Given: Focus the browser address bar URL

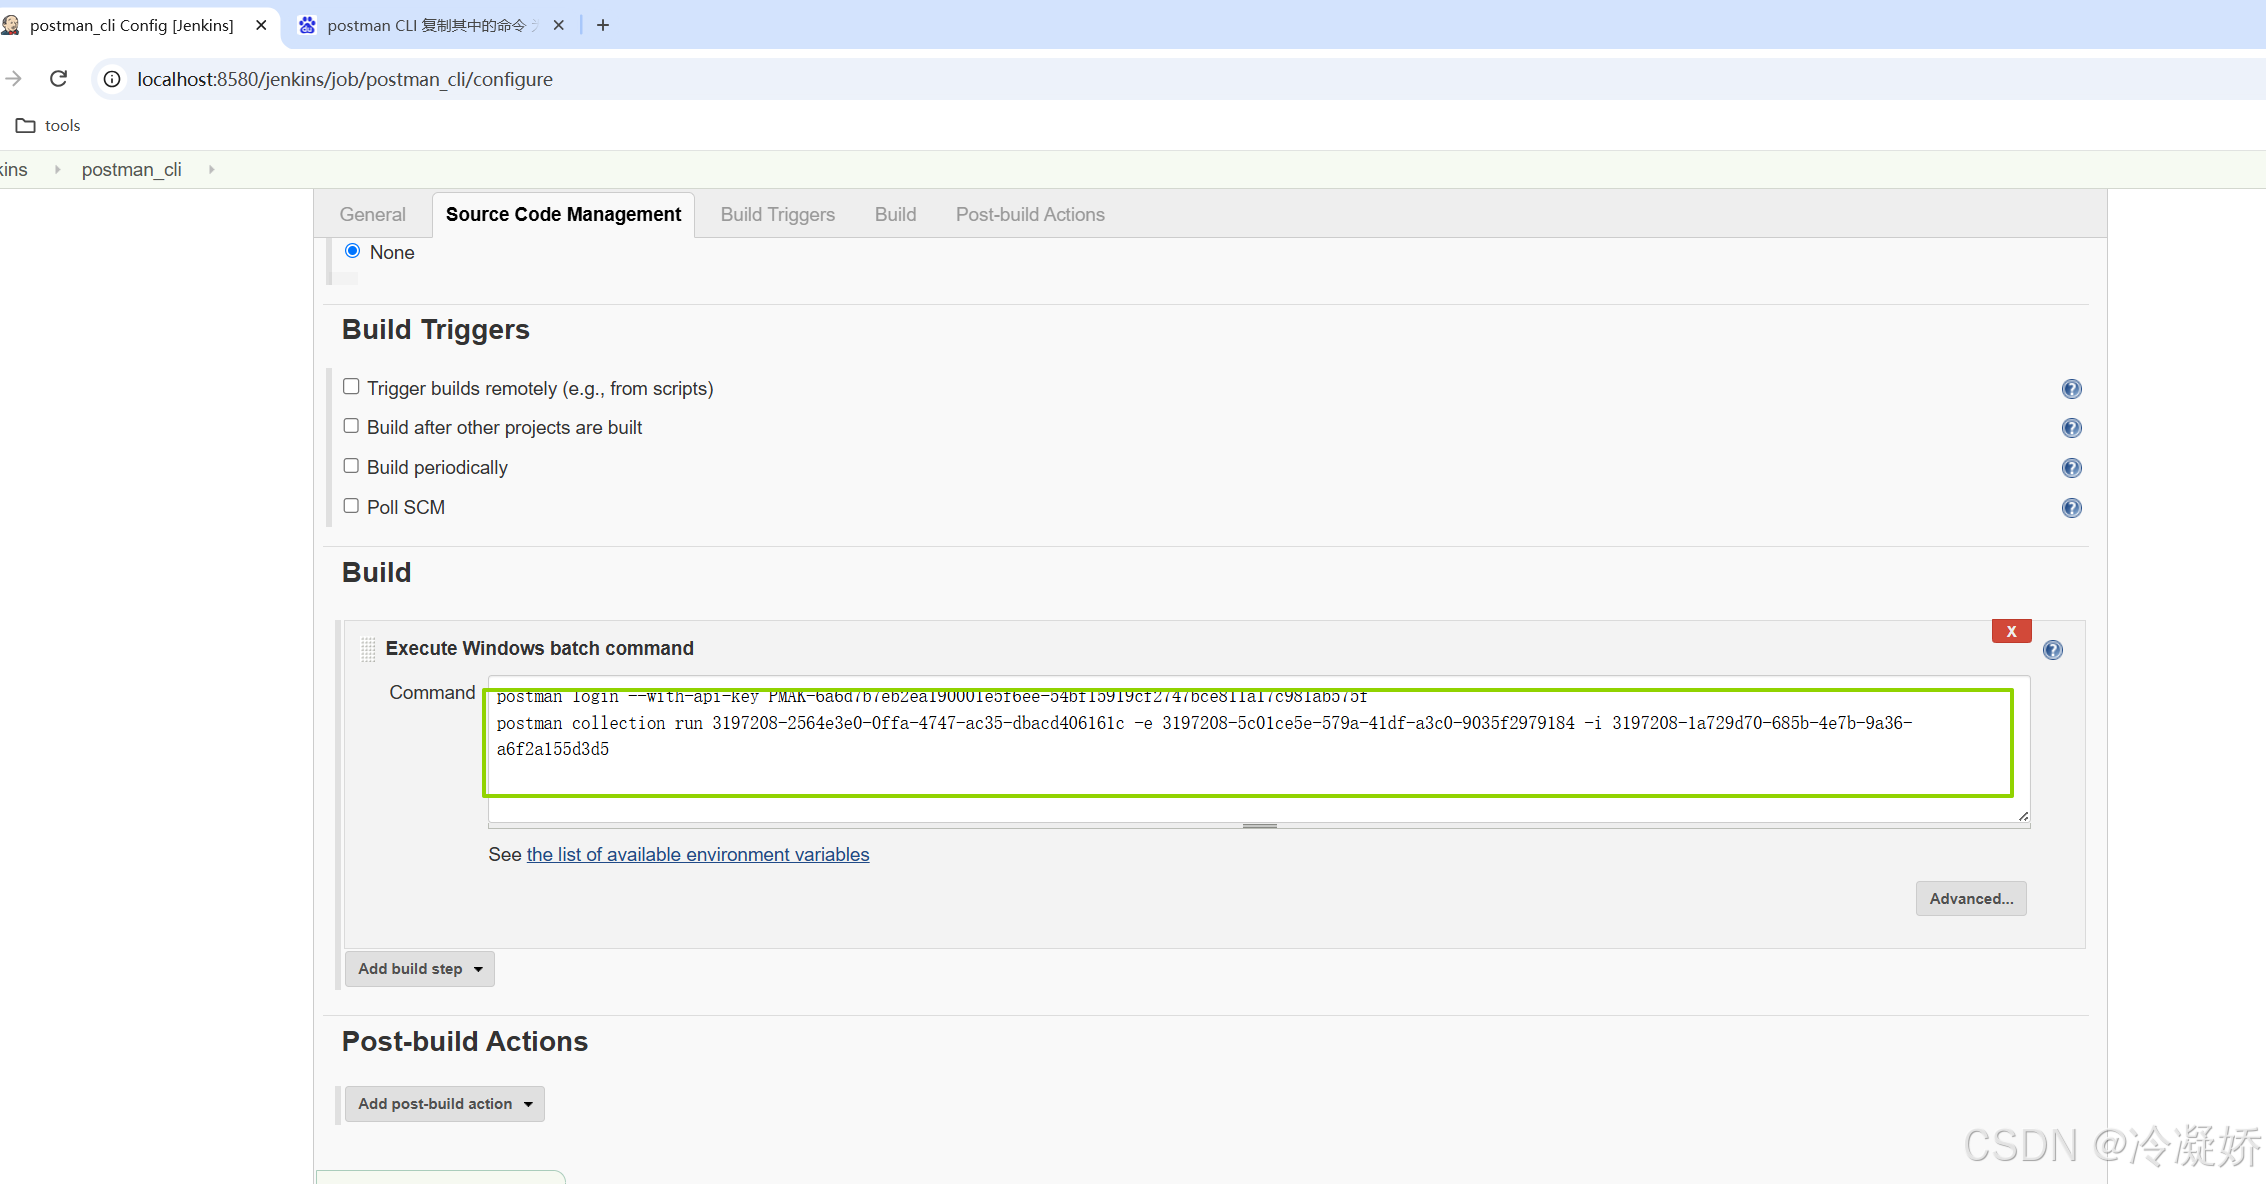Looking at the screenshot, I should (x=345, y=79).
